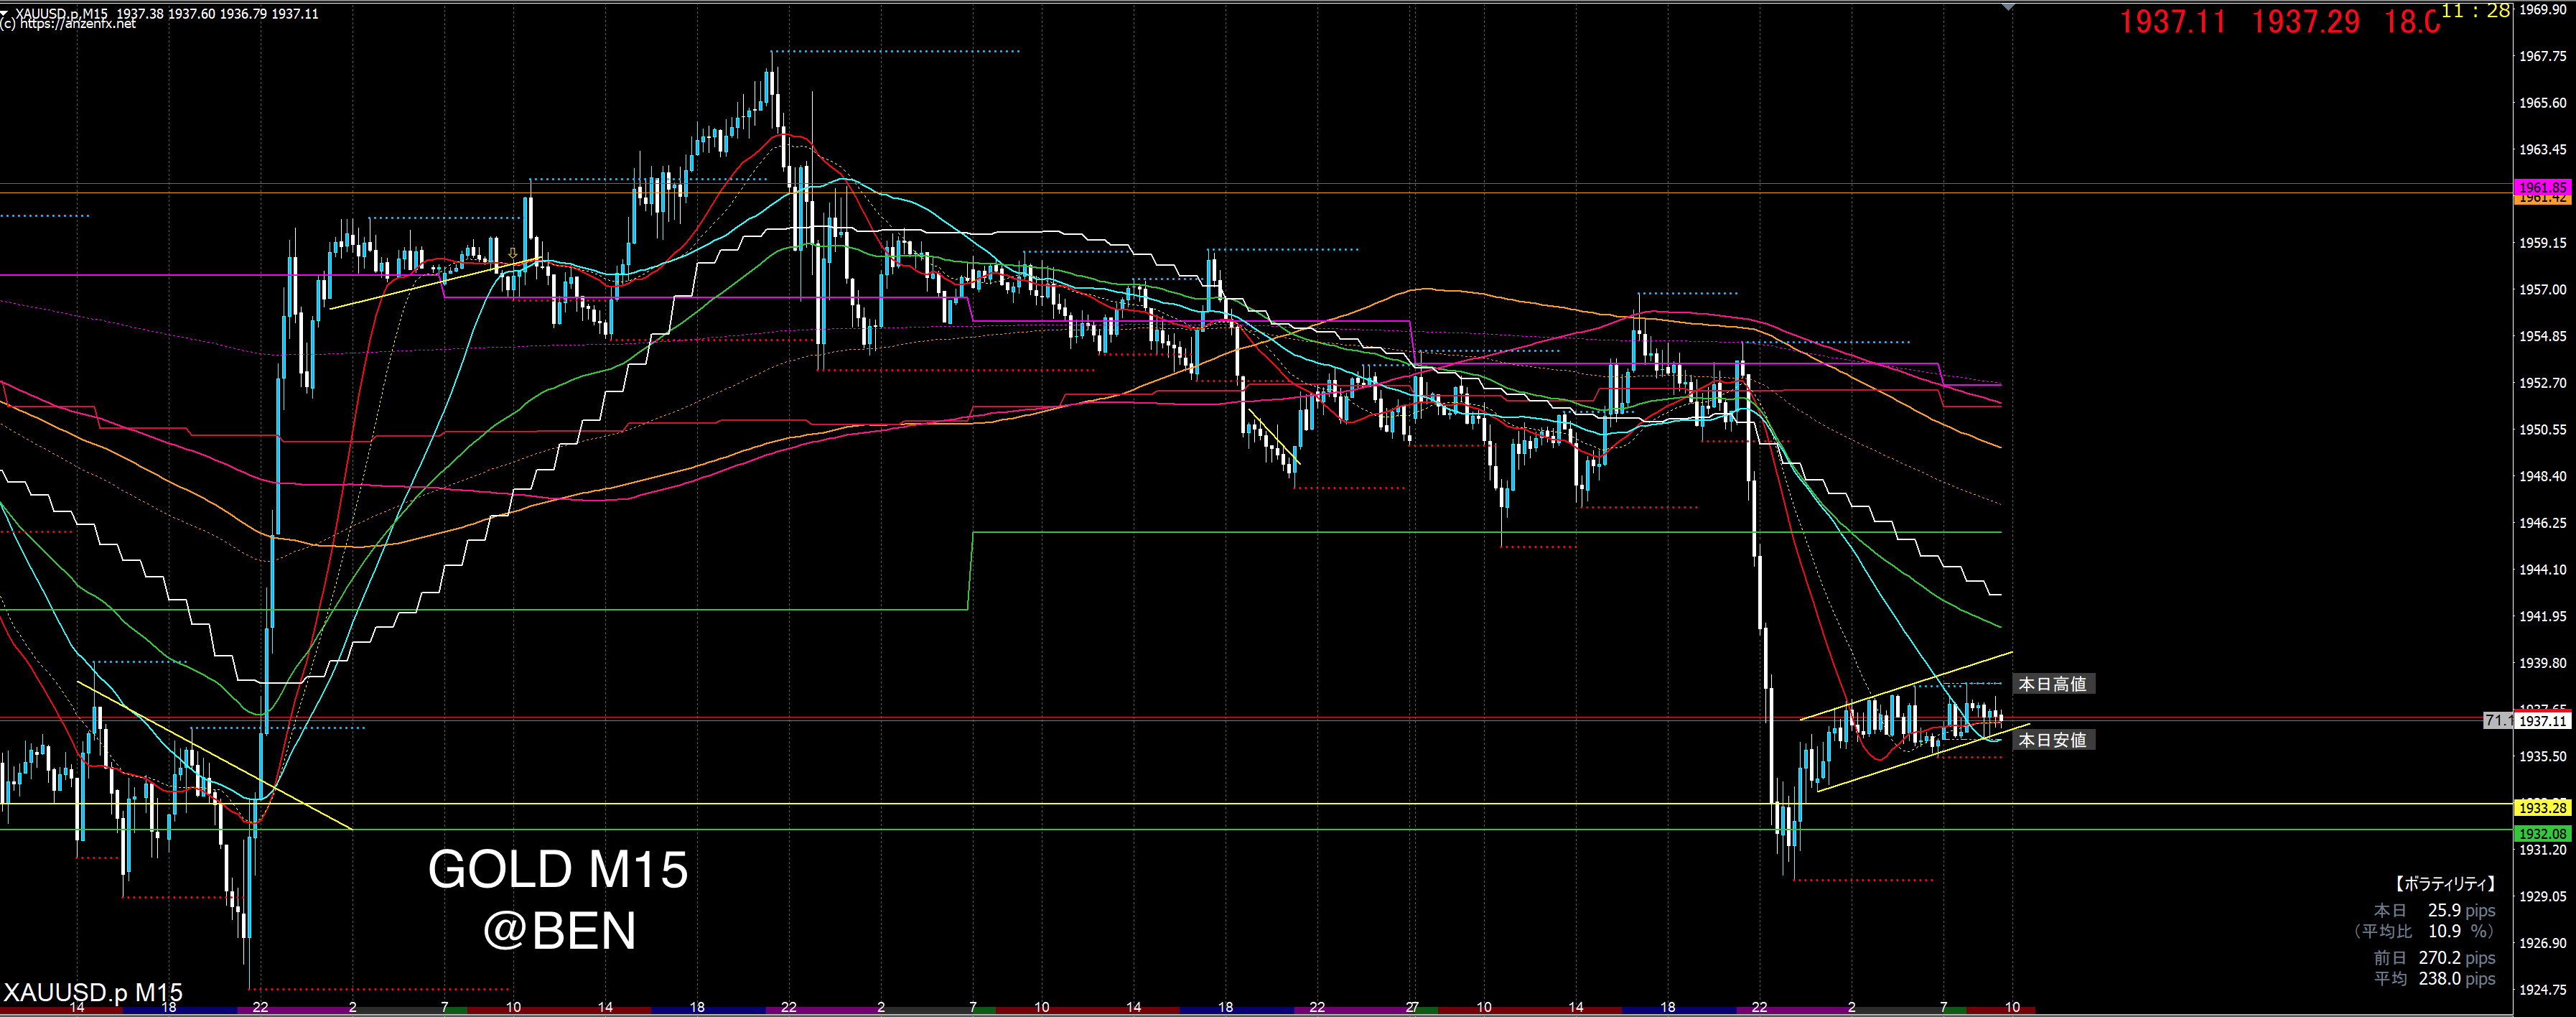Click the large GOLD M15 text label
This screenshot has width=2576, height=1017.
pyautogui.click(x=557, y=869)
